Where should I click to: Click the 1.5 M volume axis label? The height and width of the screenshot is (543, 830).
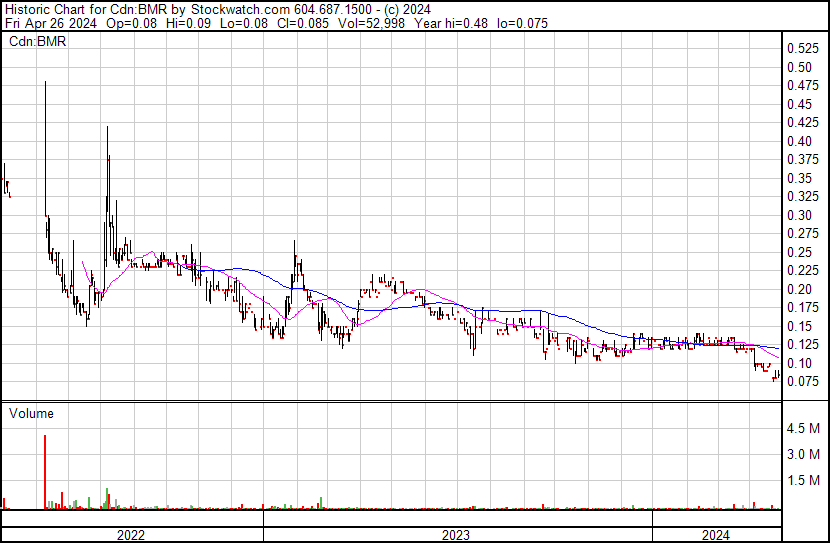803,481
